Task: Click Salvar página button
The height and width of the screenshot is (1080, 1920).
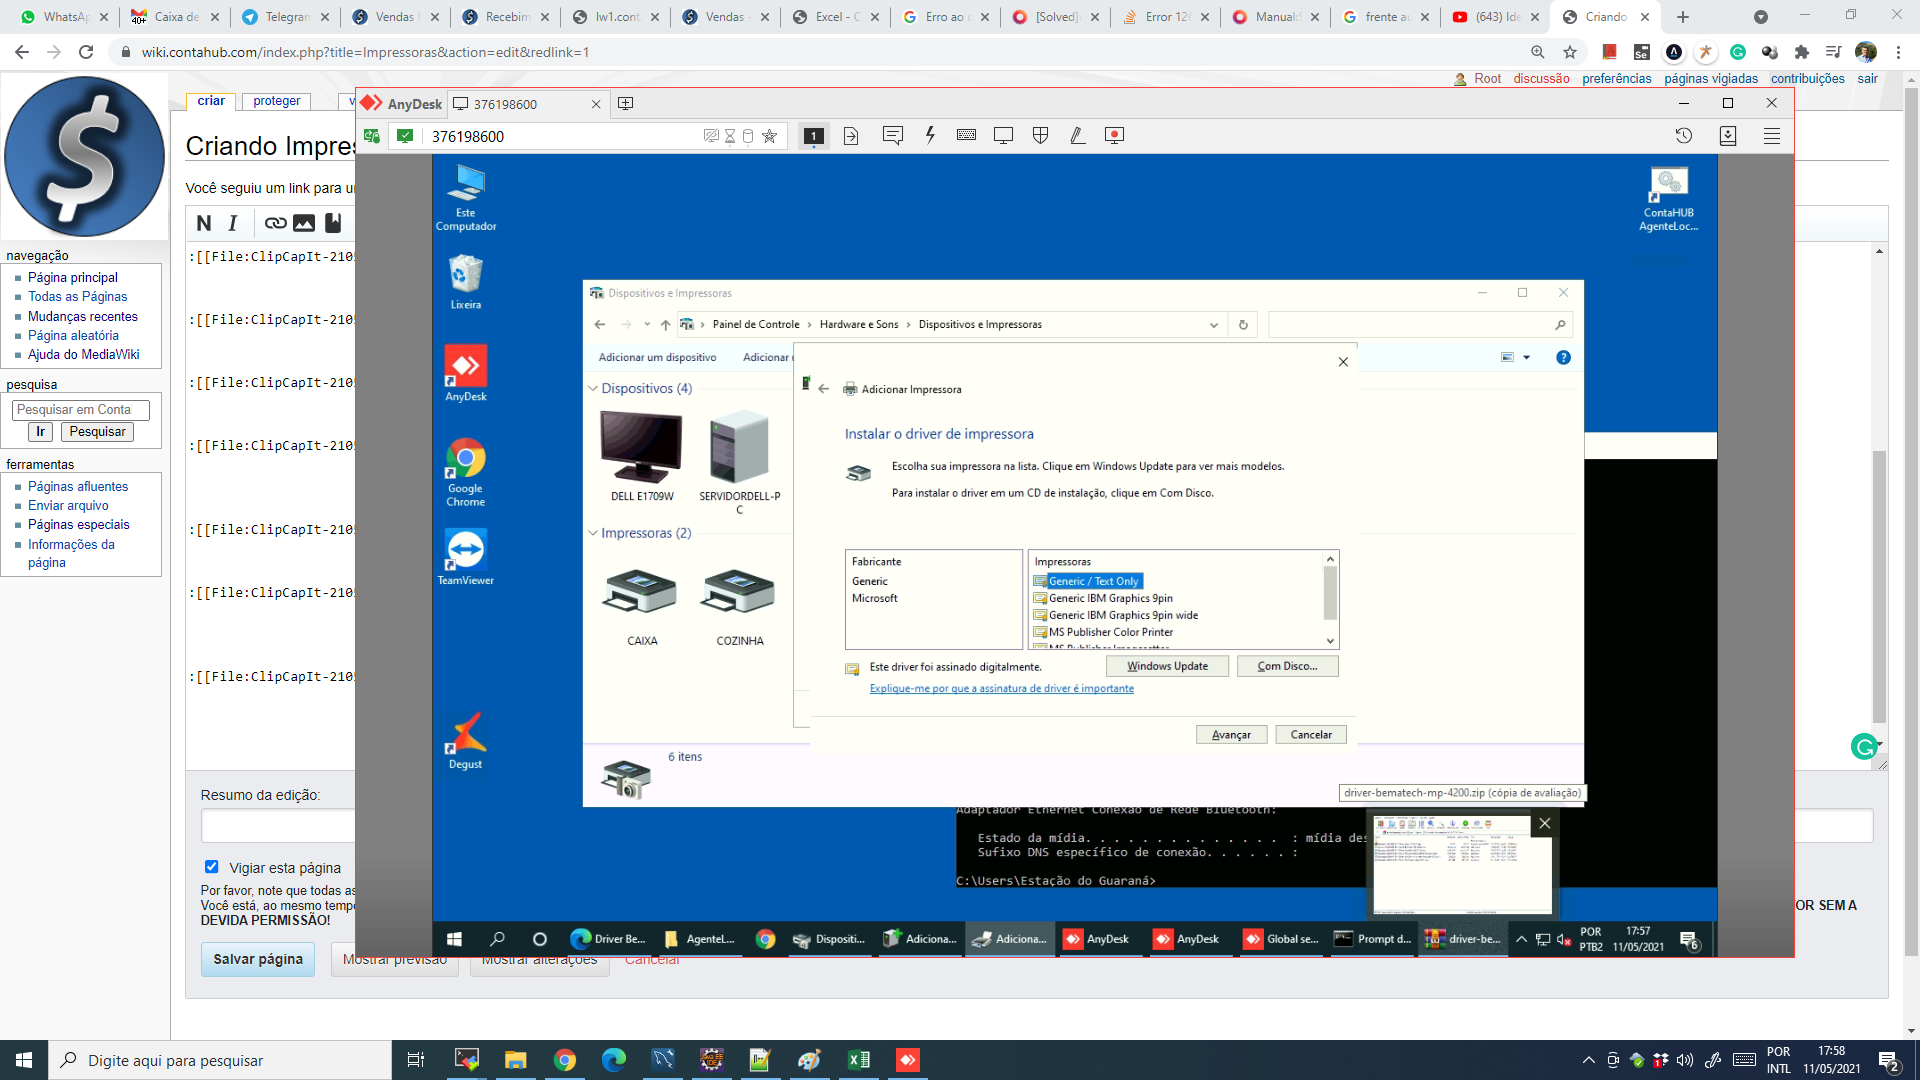Action: tap(258, 959)
